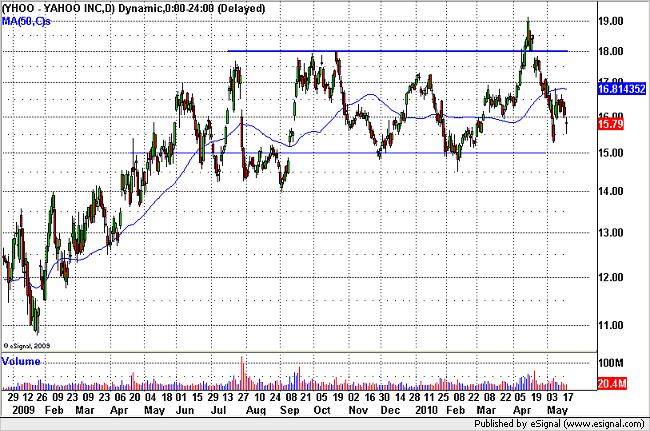
Task: Click the 12.00 price axis label
Action: point(611,277)
